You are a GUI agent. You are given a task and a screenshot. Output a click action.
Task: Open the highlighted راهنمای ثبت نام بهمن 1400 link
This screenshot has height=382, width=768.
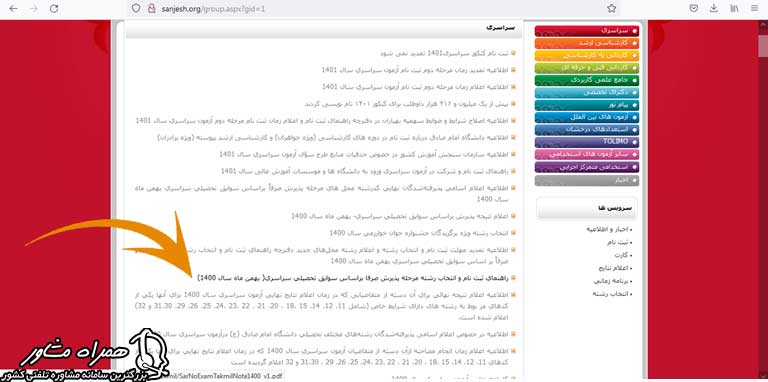(x=354, y=278)
